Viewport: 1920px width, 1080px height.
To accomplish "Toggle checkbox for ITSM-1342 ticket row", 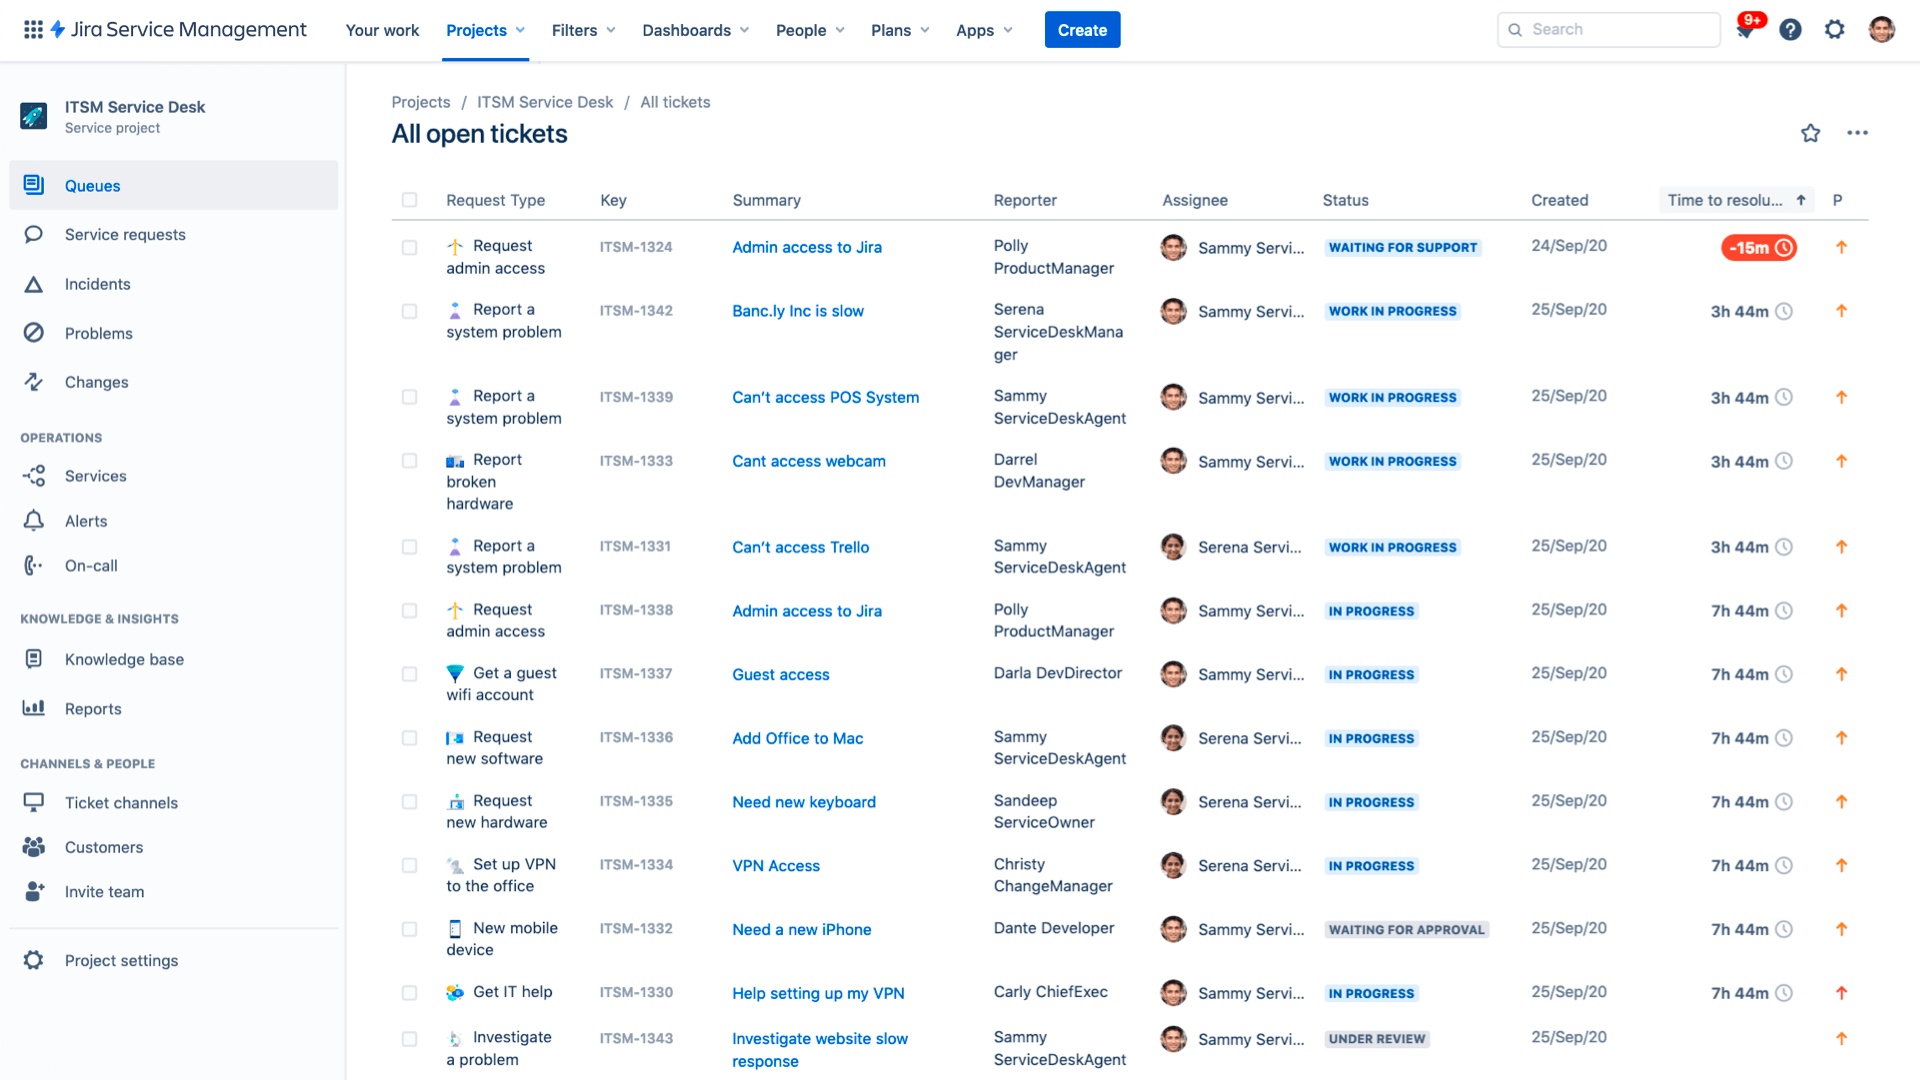I will [410, 310].
